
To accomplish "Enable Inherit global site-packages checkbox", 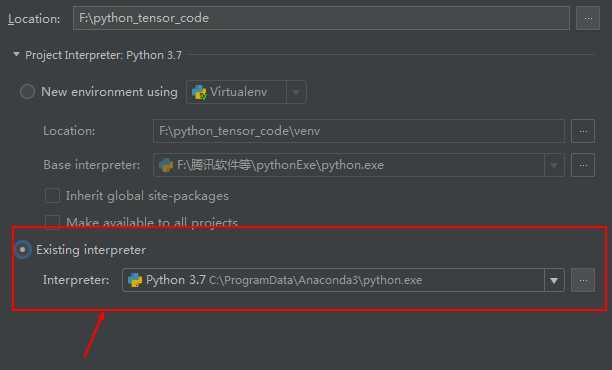I will click(x=52, y=196).
